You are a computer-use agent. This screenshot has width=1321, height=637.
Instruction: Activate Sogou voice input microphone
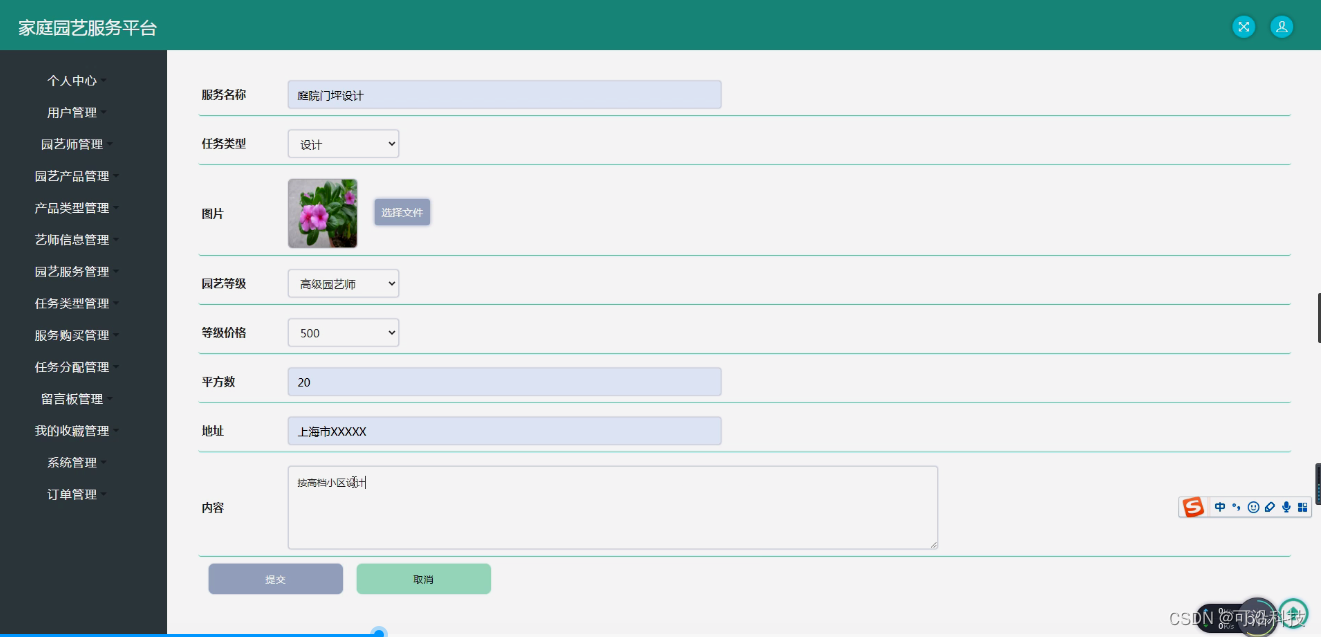pos(1286,507)
